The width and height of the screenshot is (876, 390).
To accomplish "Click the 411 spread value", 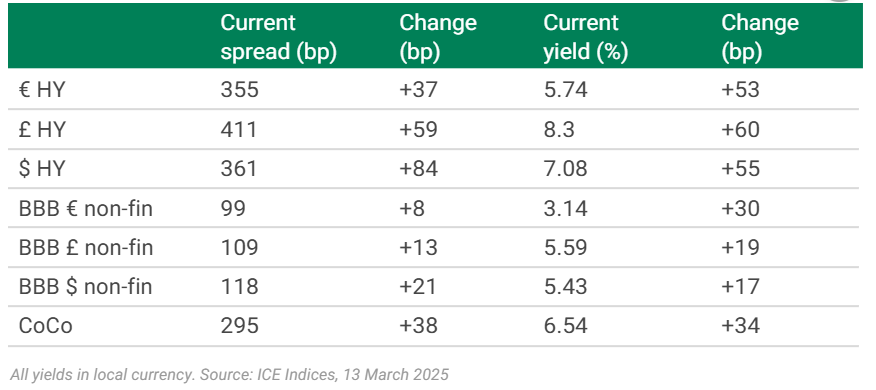I will click(x=239, y=129).
